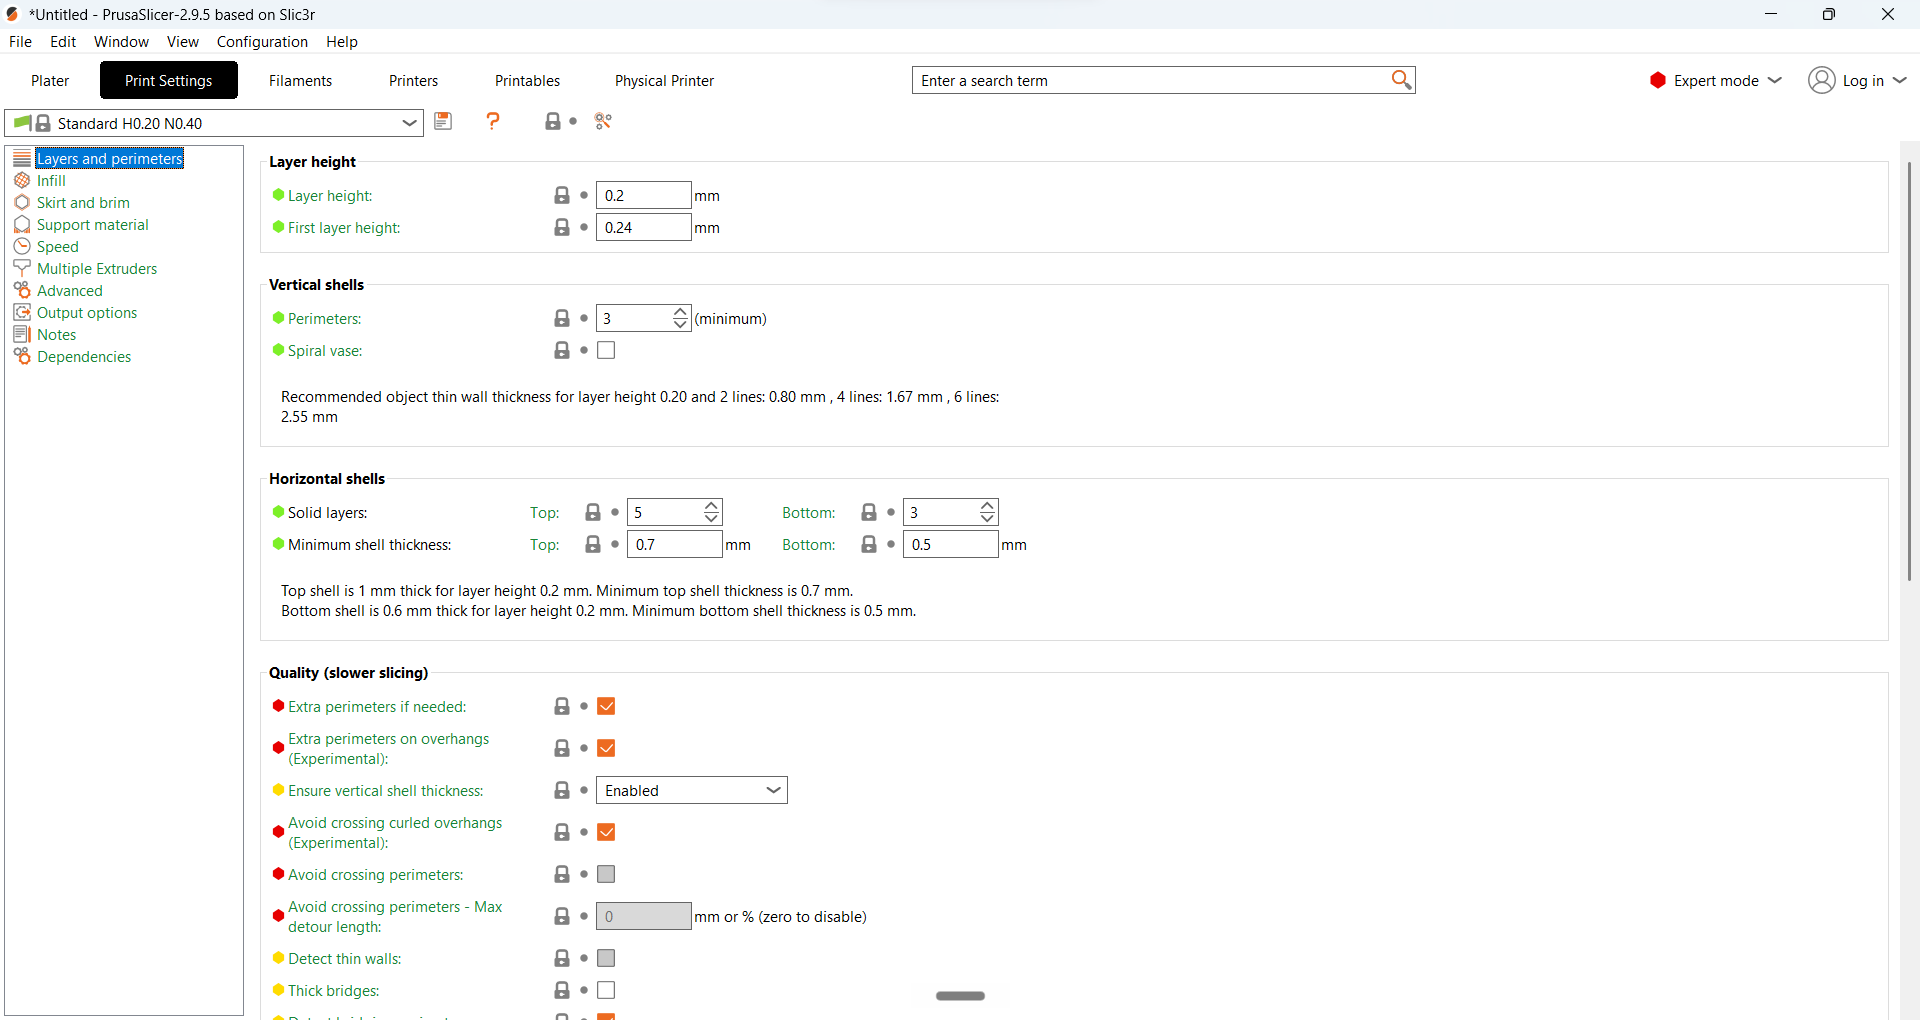
Task: Expand the Expert mode selector
Action: click(1715, 80)
